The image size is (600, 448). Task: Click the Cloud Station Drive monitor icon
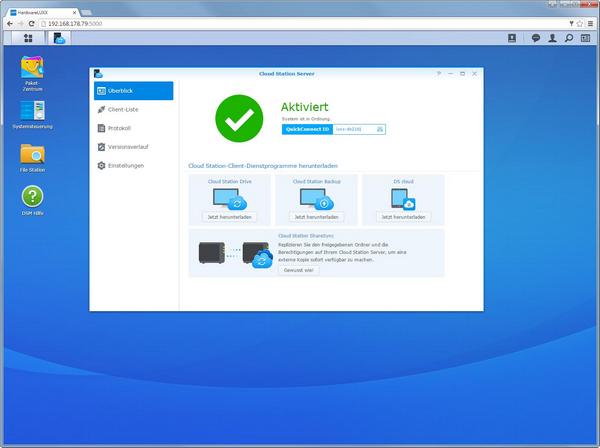[230, 199]
